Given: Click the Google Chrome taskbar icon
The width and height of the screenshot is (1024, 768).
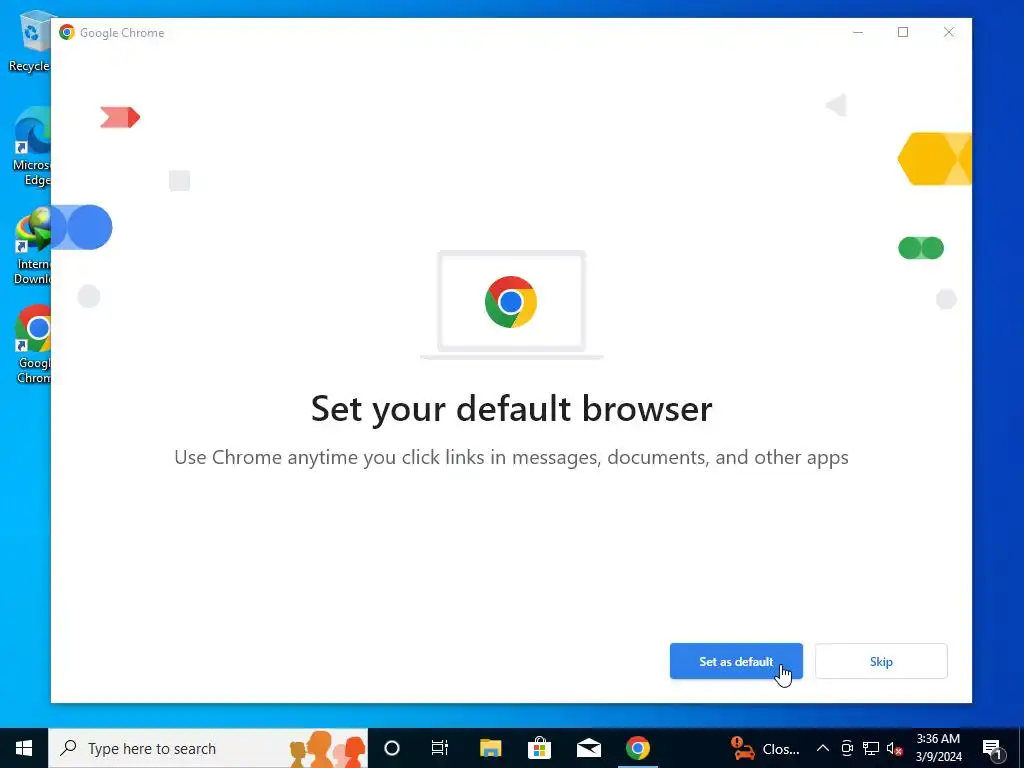Looking at the screenshot, I should pos(638,748).
